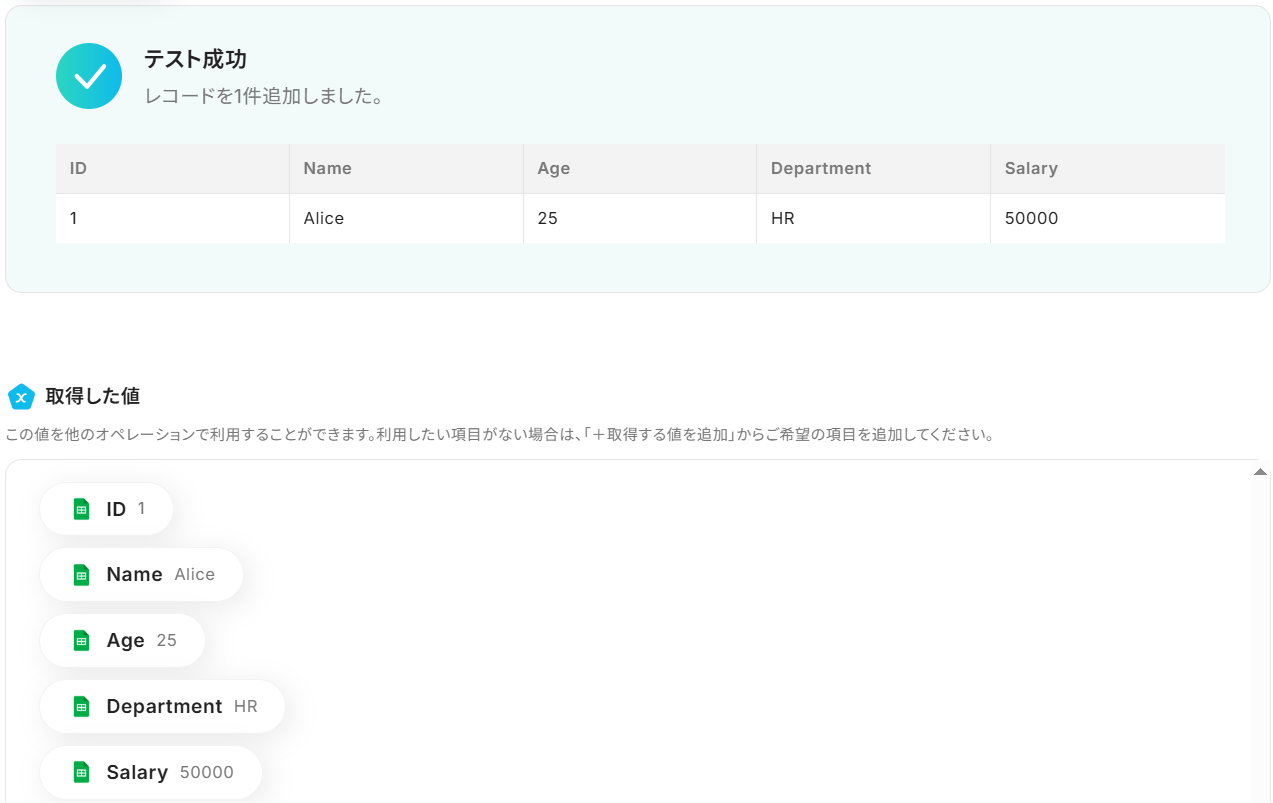The width and height of the screenshot is (1273, 803).
Task: Click the レコードを1件追加しました message
Action: (264, 97)
